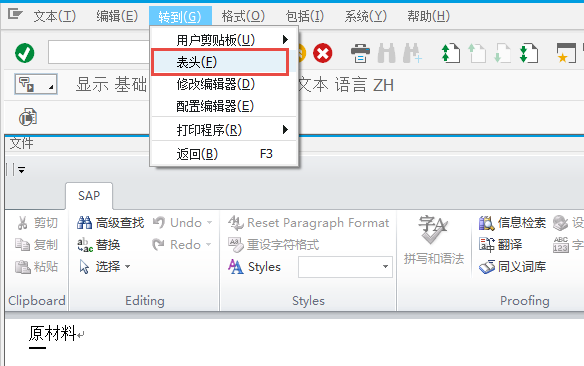The width and height of the screenshot is (584, 366).
Task: Open 同义词库 thesaurus
Action: pyautogui.click(x=512, y=267)
